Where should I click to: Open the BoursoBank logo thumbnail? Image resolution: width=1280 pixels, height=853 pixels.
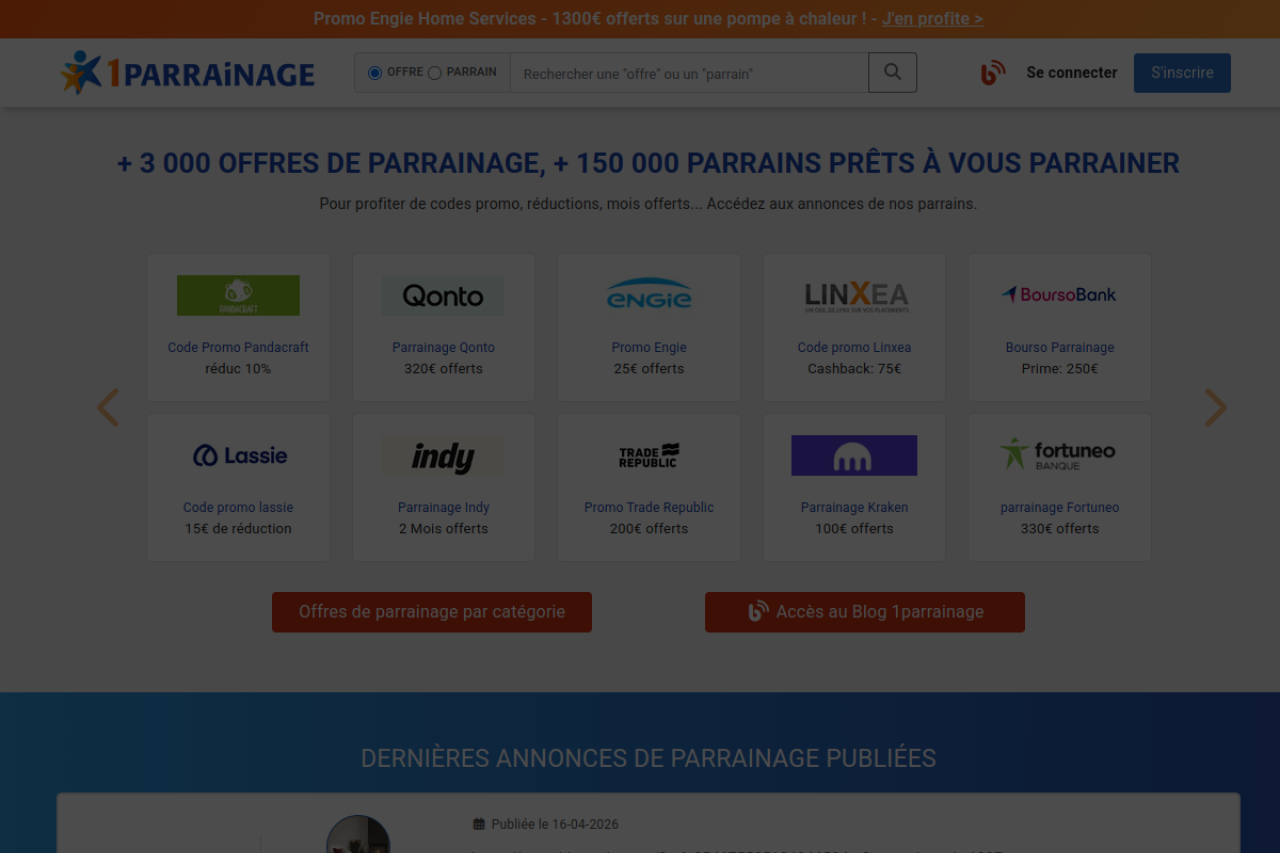point(1059,295)
